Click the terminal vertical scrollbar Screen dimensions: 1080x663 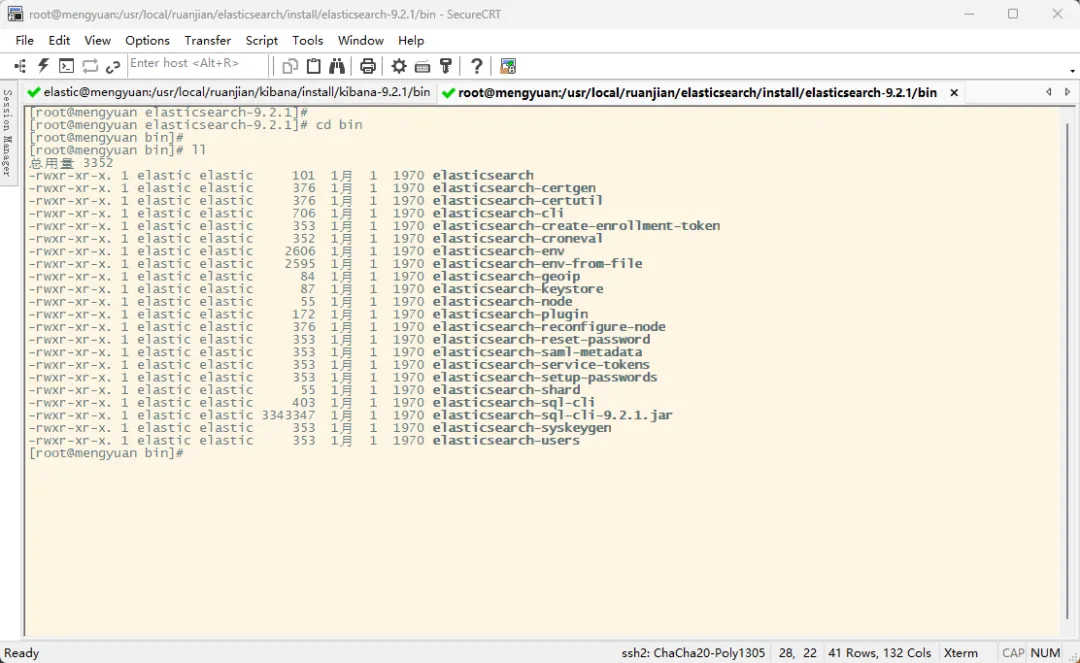1067,372
